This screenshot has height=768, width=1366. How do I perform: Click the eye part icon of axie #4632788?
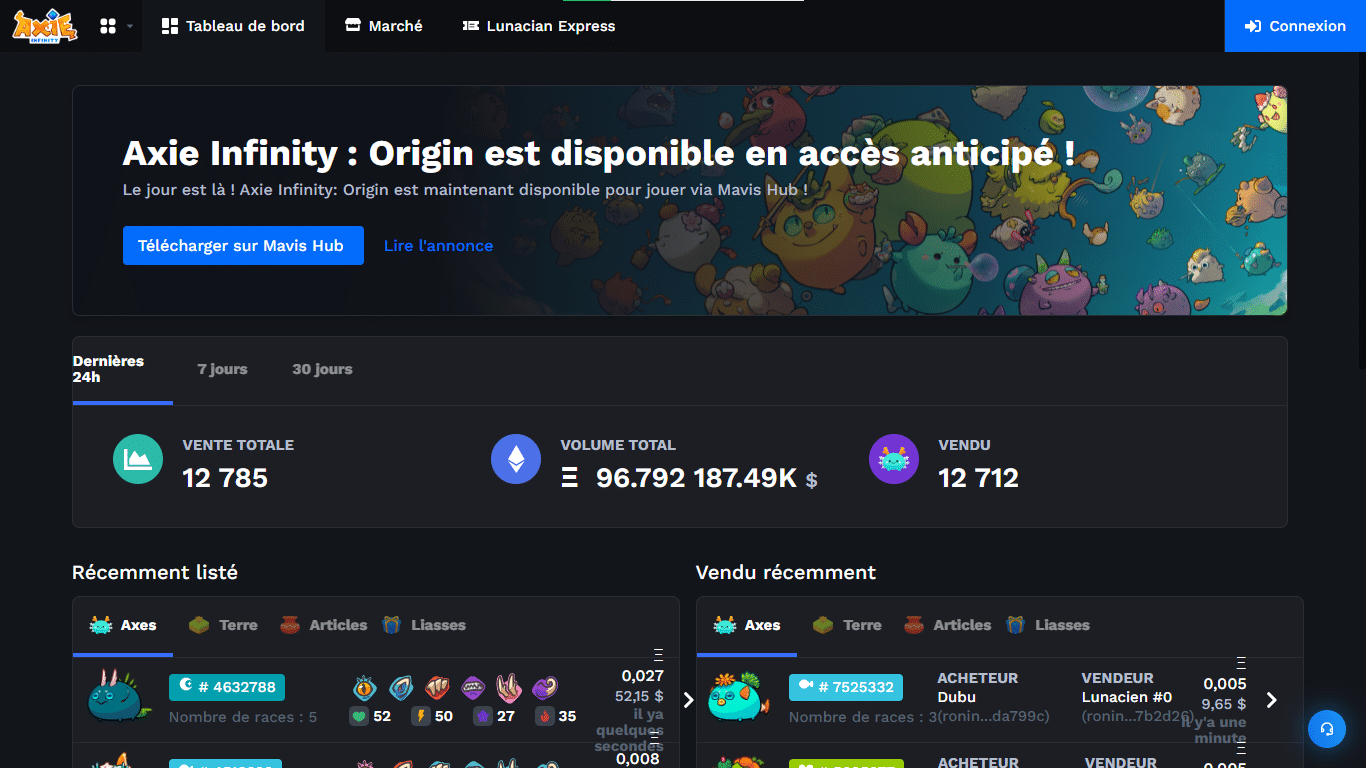pos(365,688)
